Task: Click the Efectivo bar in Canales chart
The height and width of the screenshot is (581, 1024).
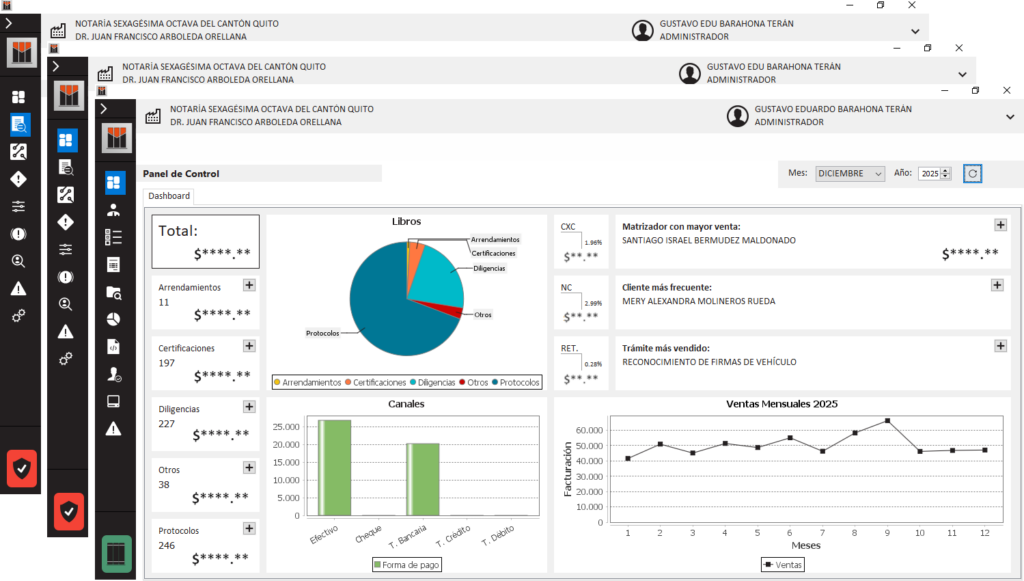Action: [x=334, y=467]
